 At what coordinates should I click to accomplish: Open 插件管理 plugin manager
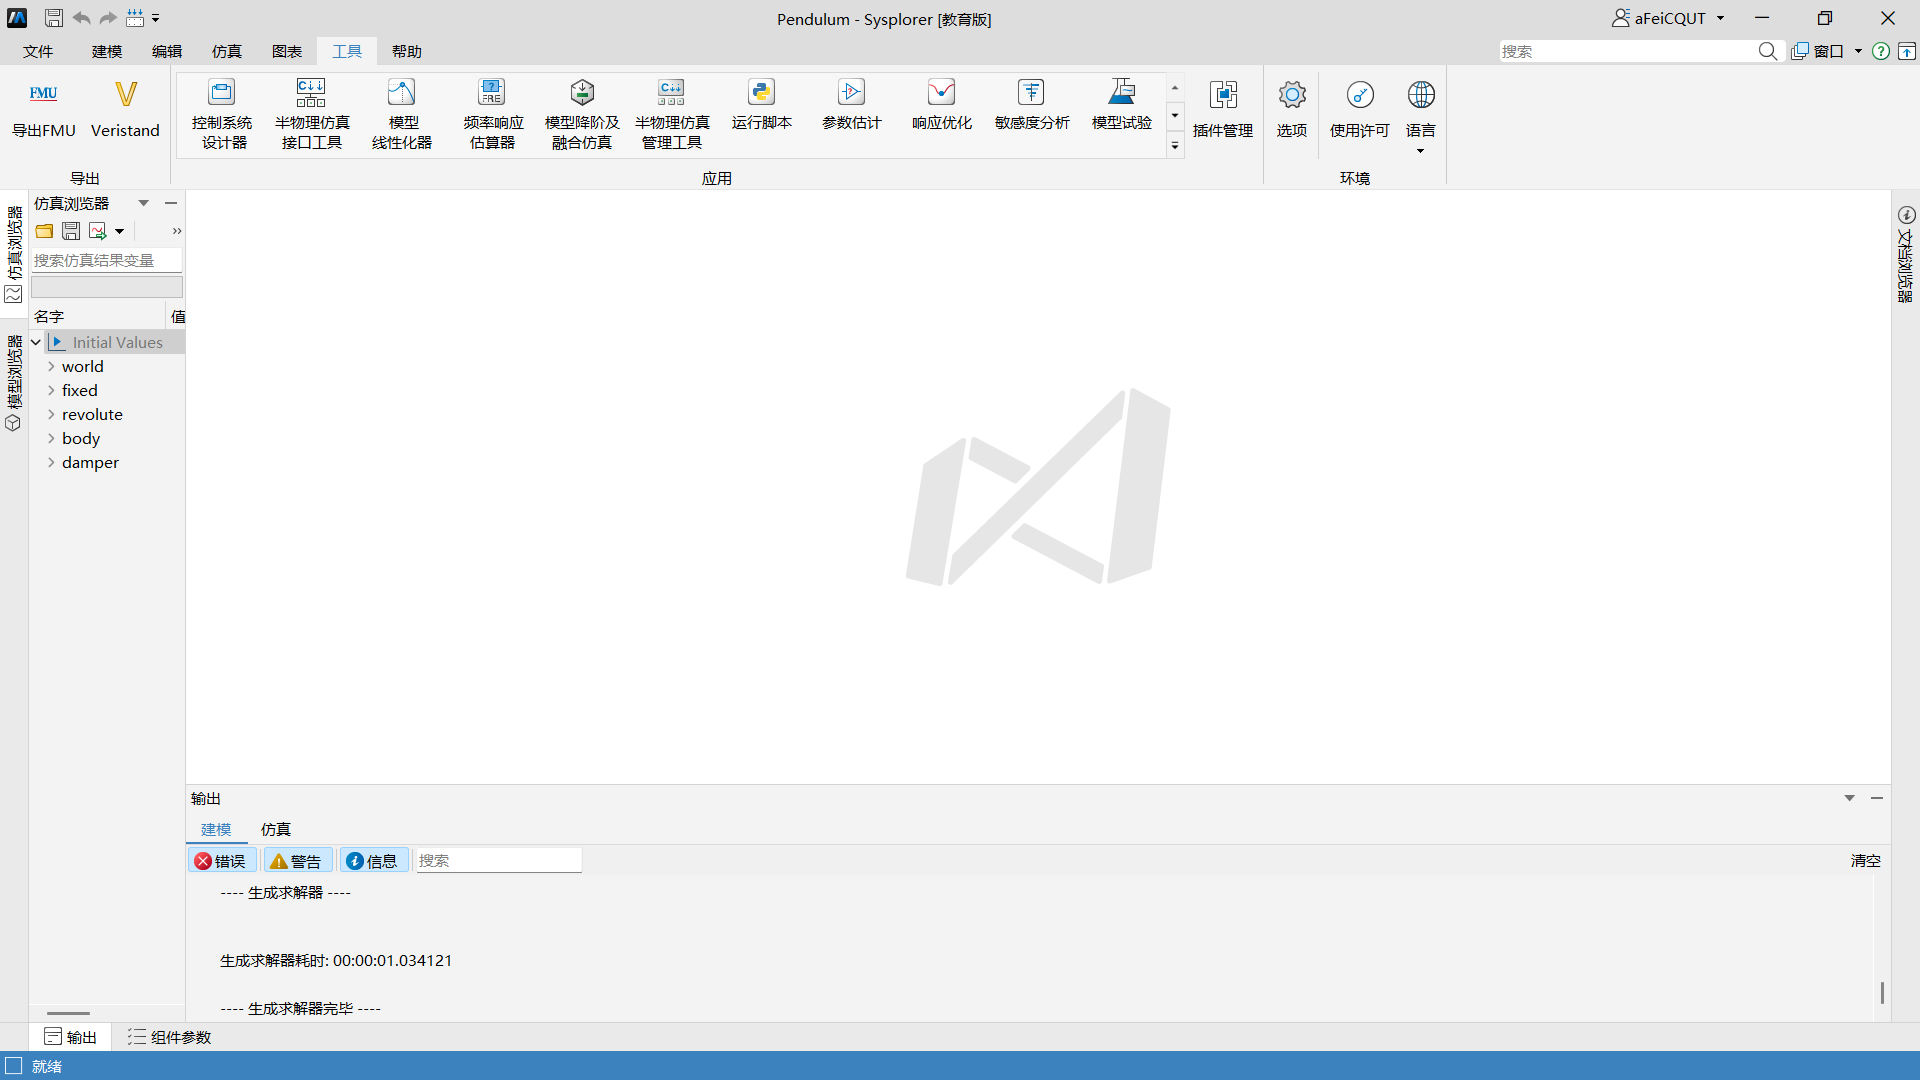(1223, 109)
